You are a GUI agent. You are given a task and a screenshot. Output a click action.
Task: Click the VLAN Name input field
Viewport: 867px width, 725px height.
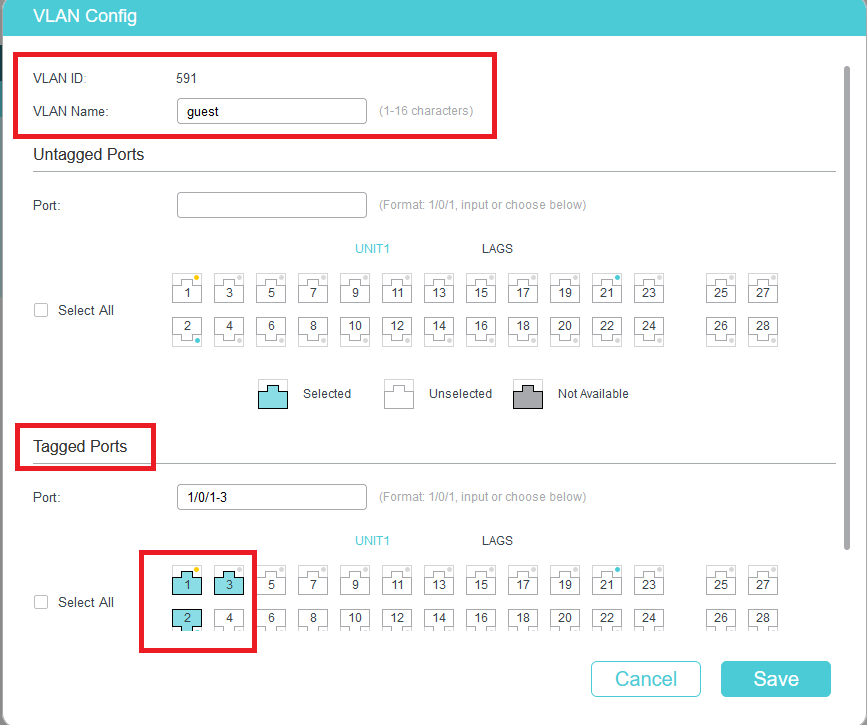(x=271, y=111)
